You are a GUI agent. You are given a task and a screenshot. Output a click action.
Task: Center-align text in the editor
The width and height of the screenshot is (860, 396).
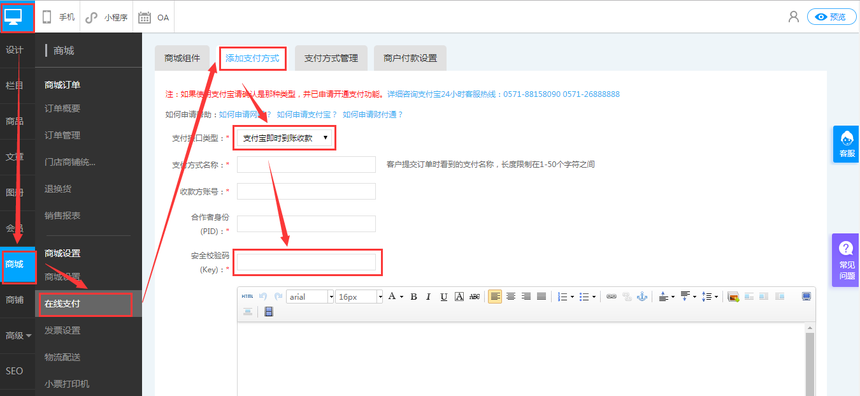(x=511, y=297)
